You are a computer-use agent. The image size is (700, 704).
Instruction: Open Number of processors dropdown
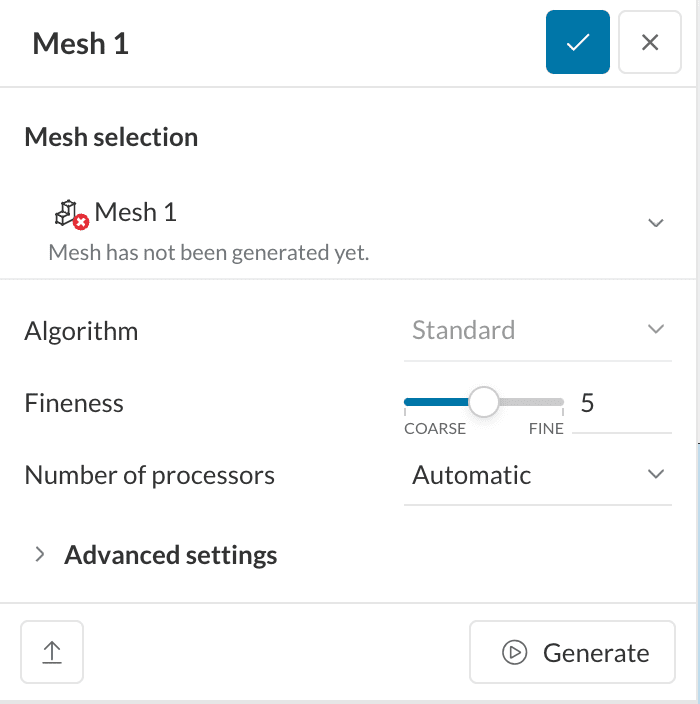tap(656, 474)
